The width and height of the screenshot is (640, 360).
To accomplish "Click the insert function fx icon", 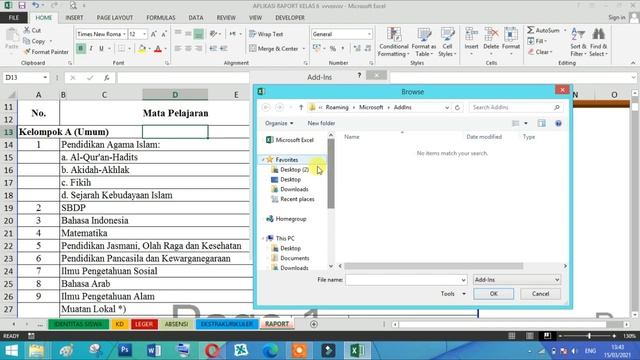I will click(107, 78).
